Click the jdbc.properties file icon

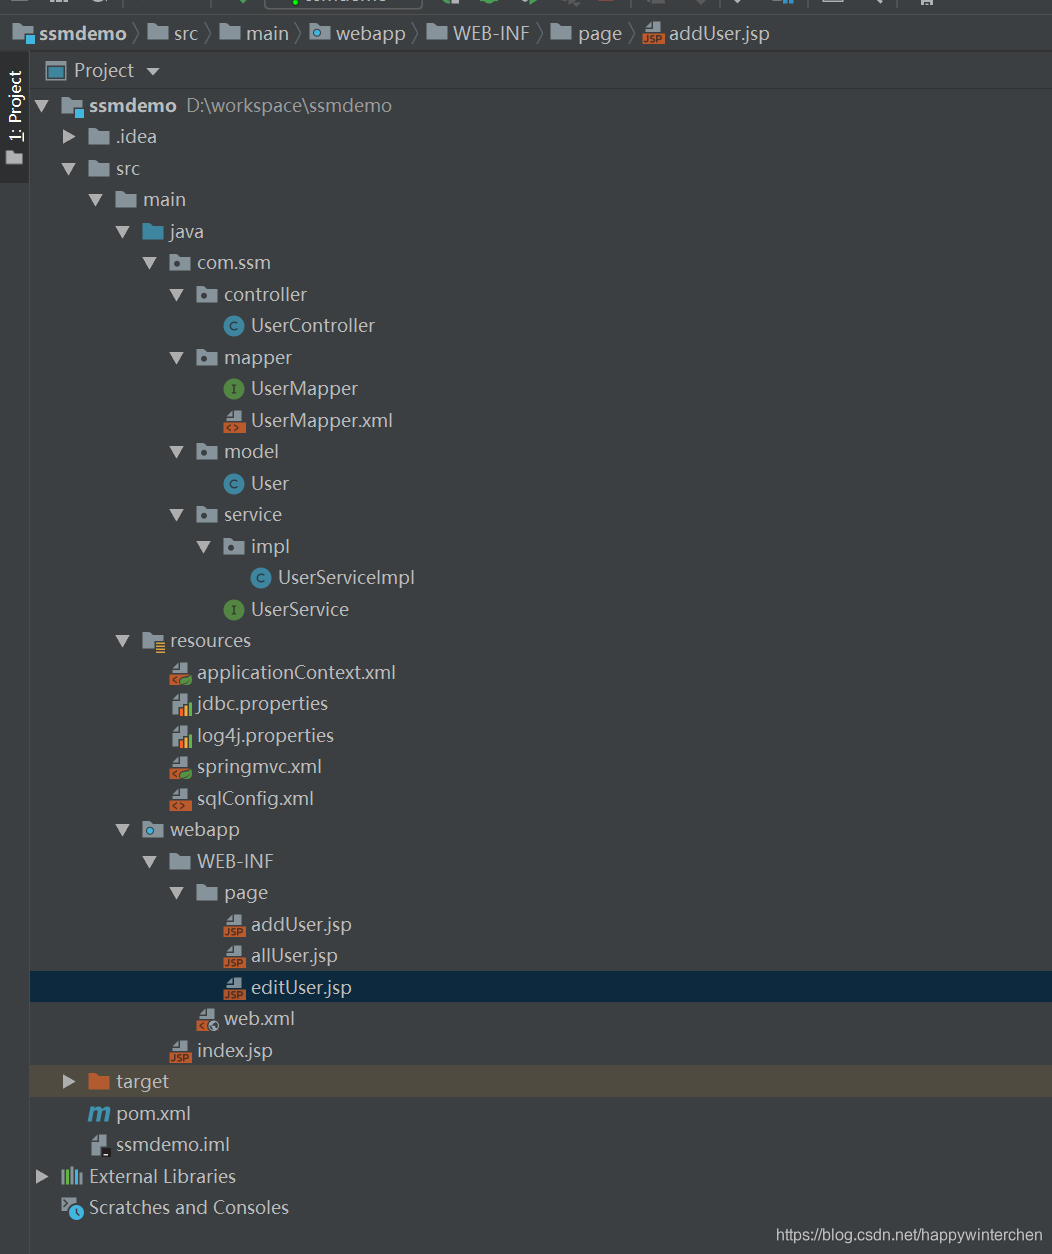(x=180, y=704)
